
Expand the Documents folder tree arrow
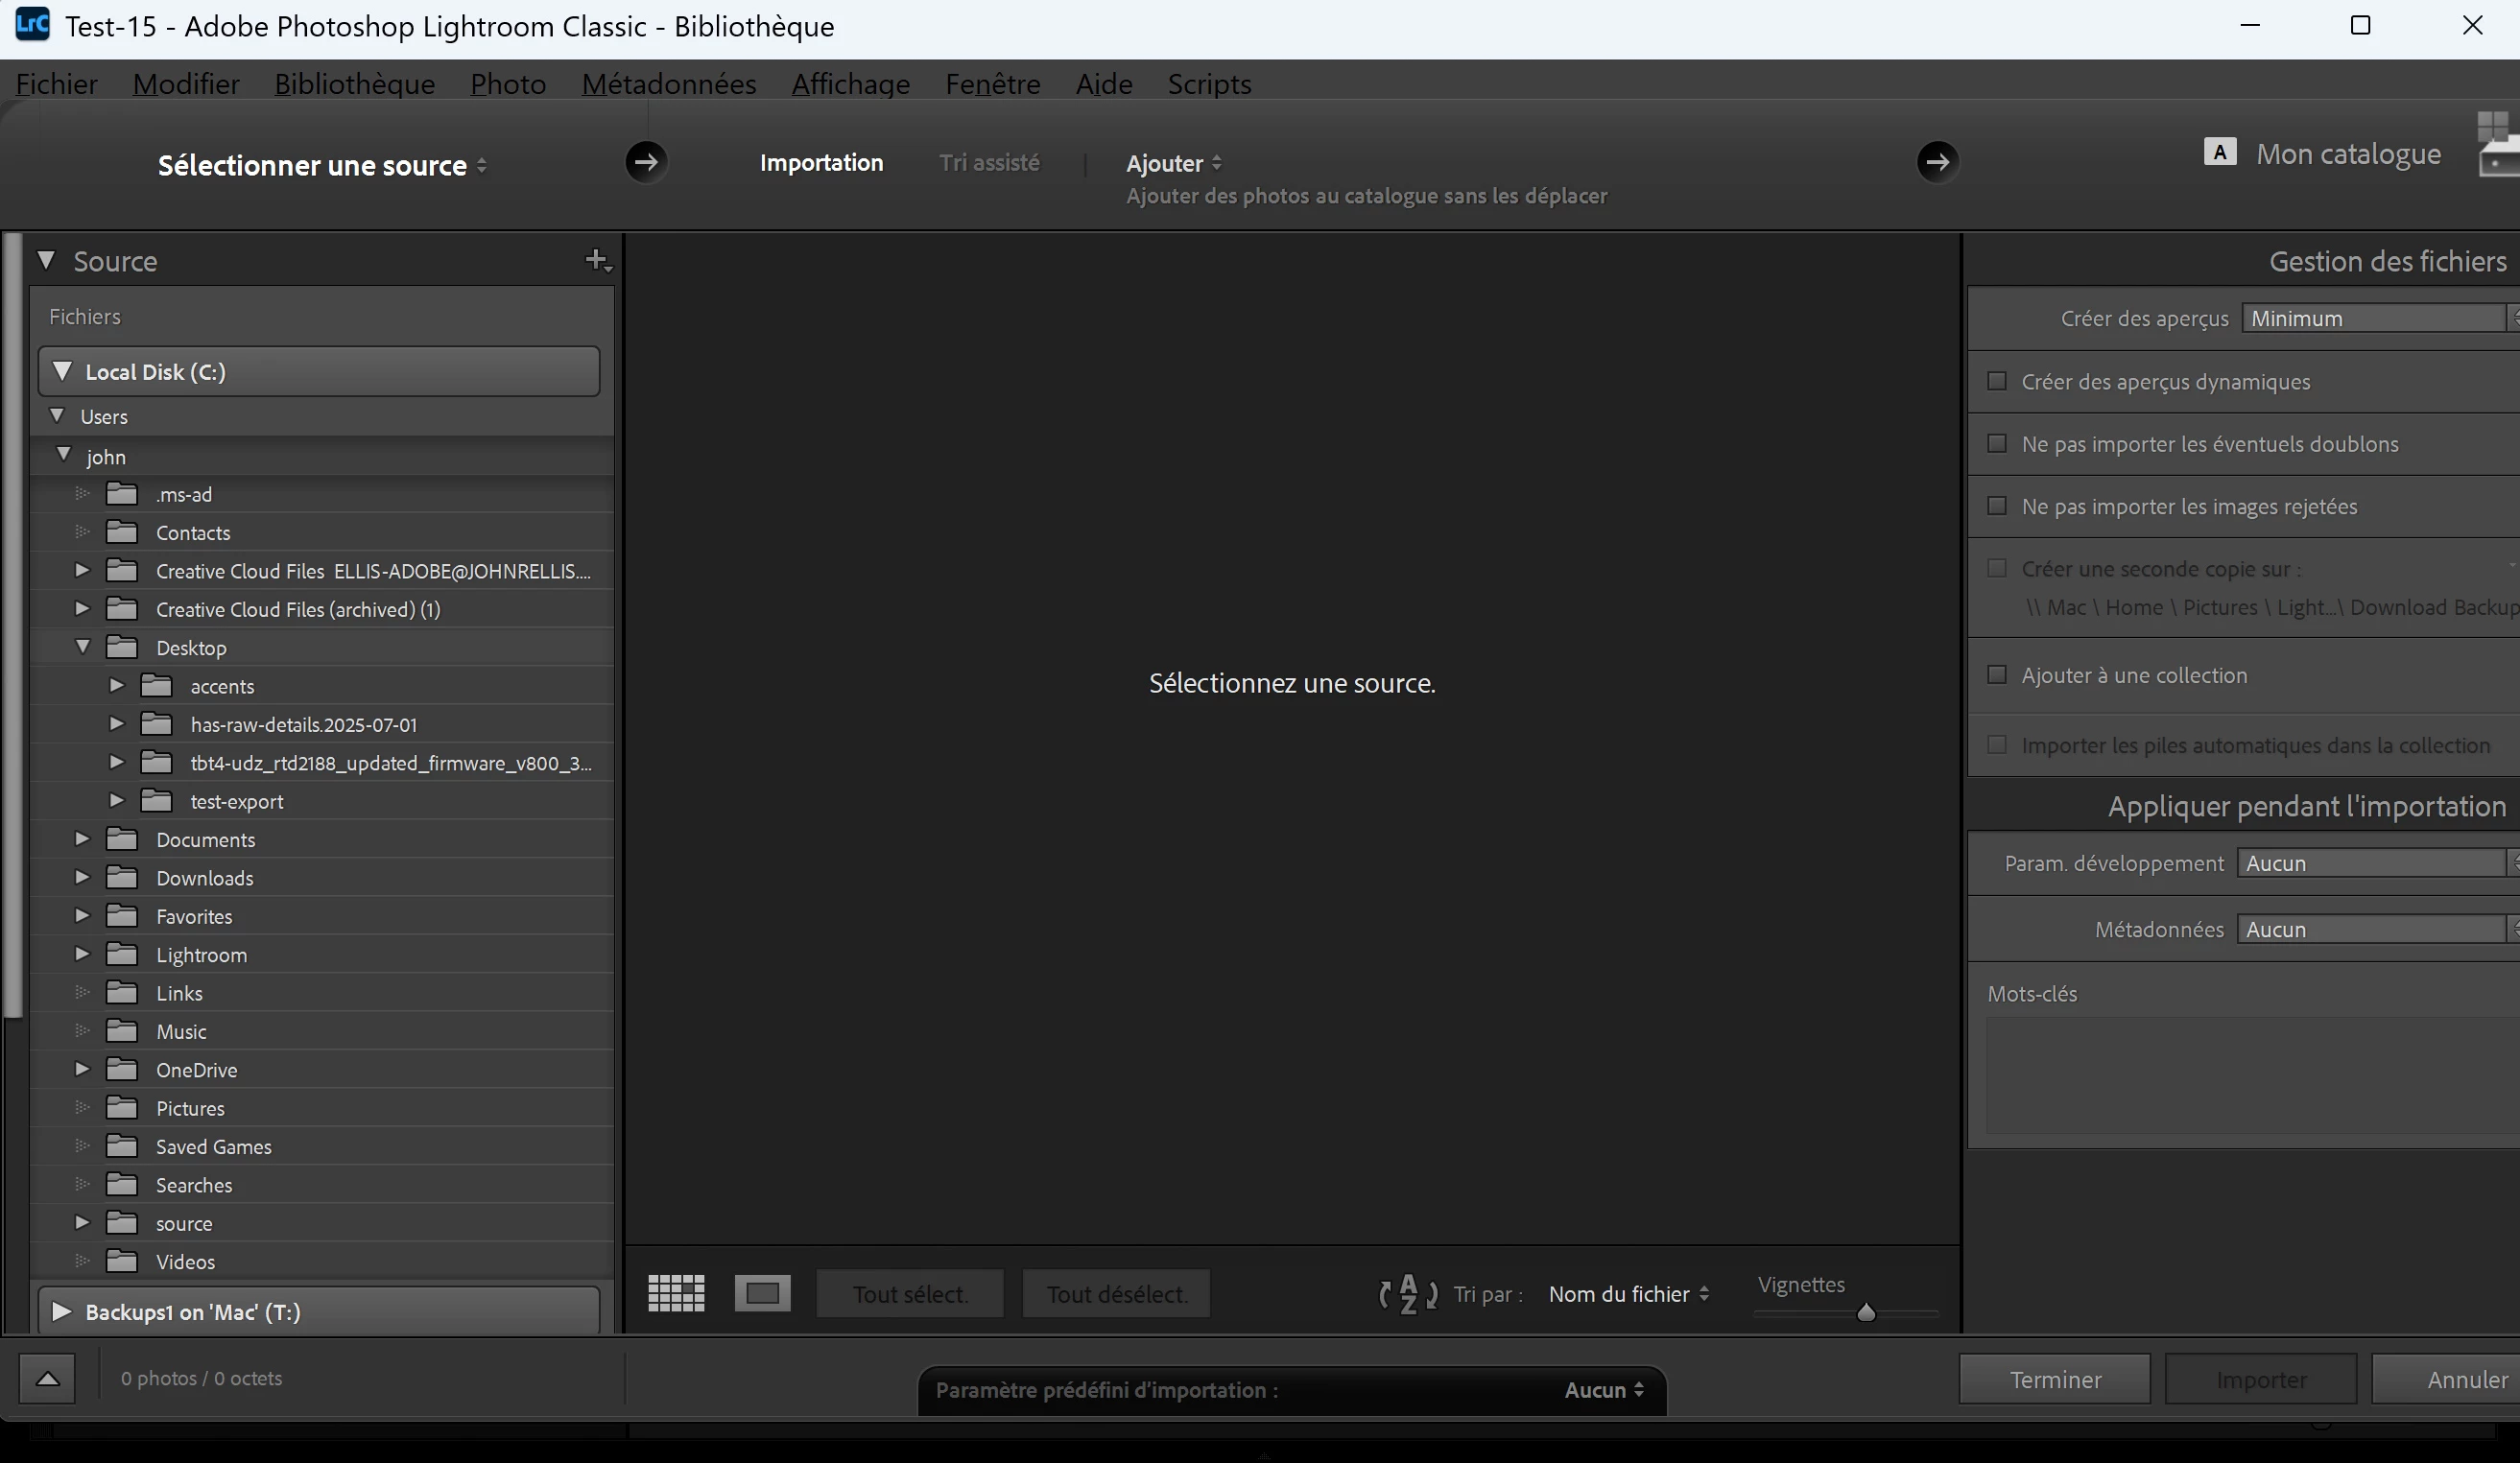click(82, 839)
